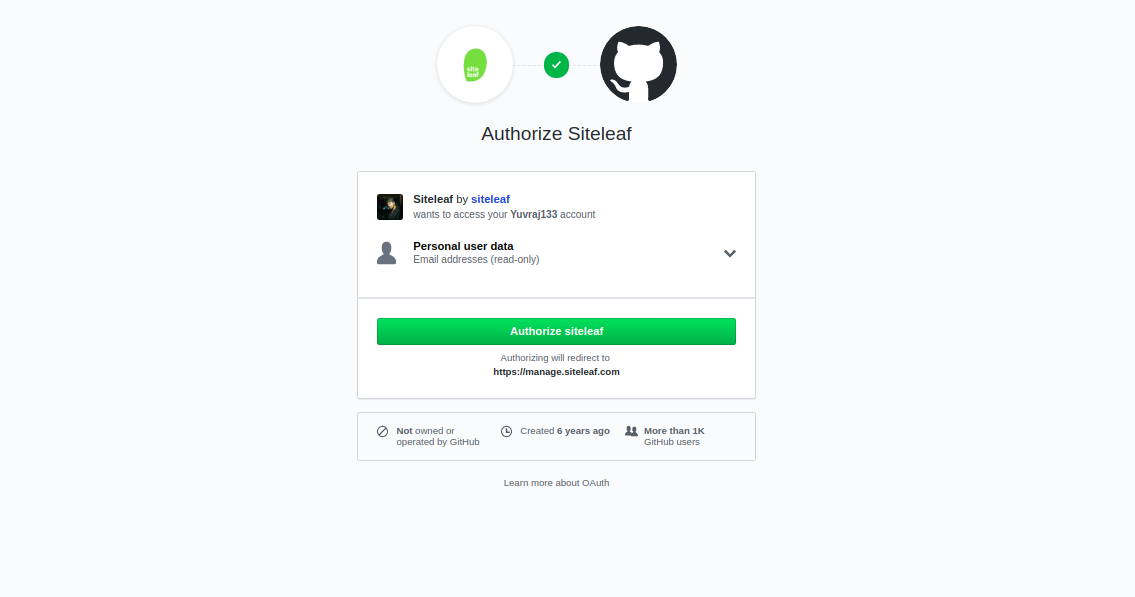Click the green Siteleaf leaf logo
The image size is (1135, 597).
click(x=475, y=64)
